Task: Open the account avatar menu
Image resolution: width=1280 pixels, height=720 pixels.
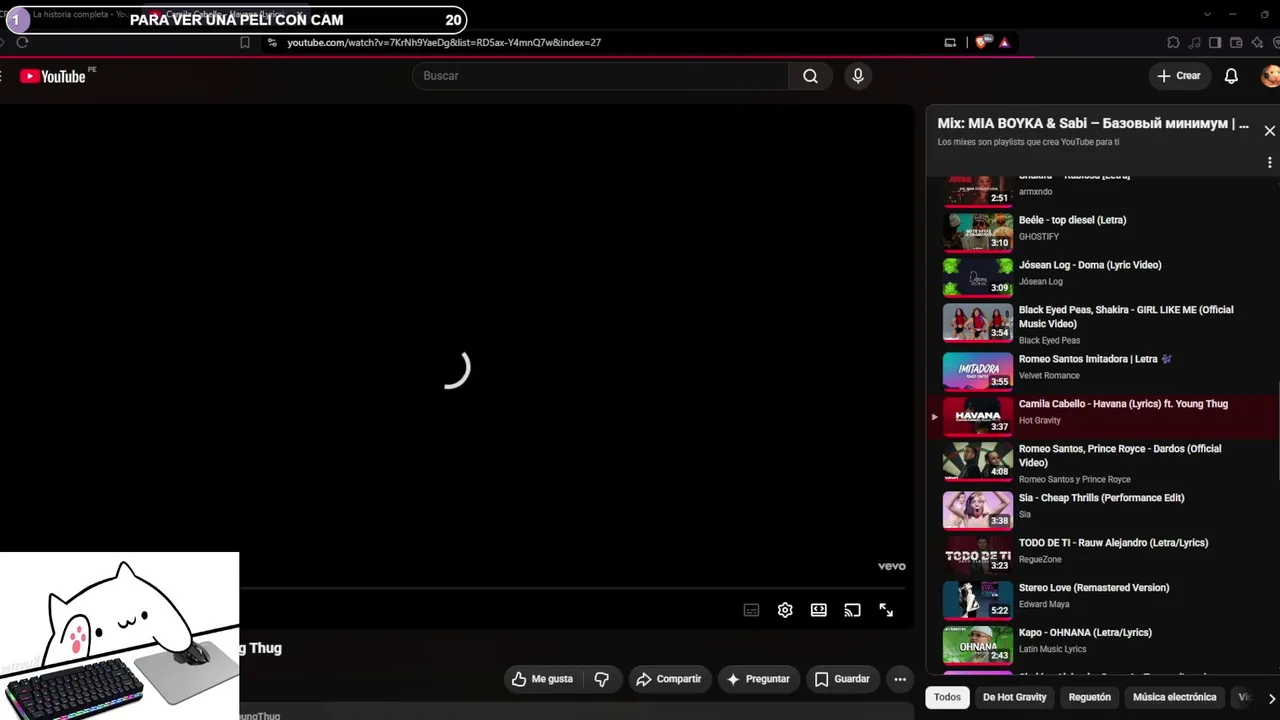Action: pos(1271,76)
